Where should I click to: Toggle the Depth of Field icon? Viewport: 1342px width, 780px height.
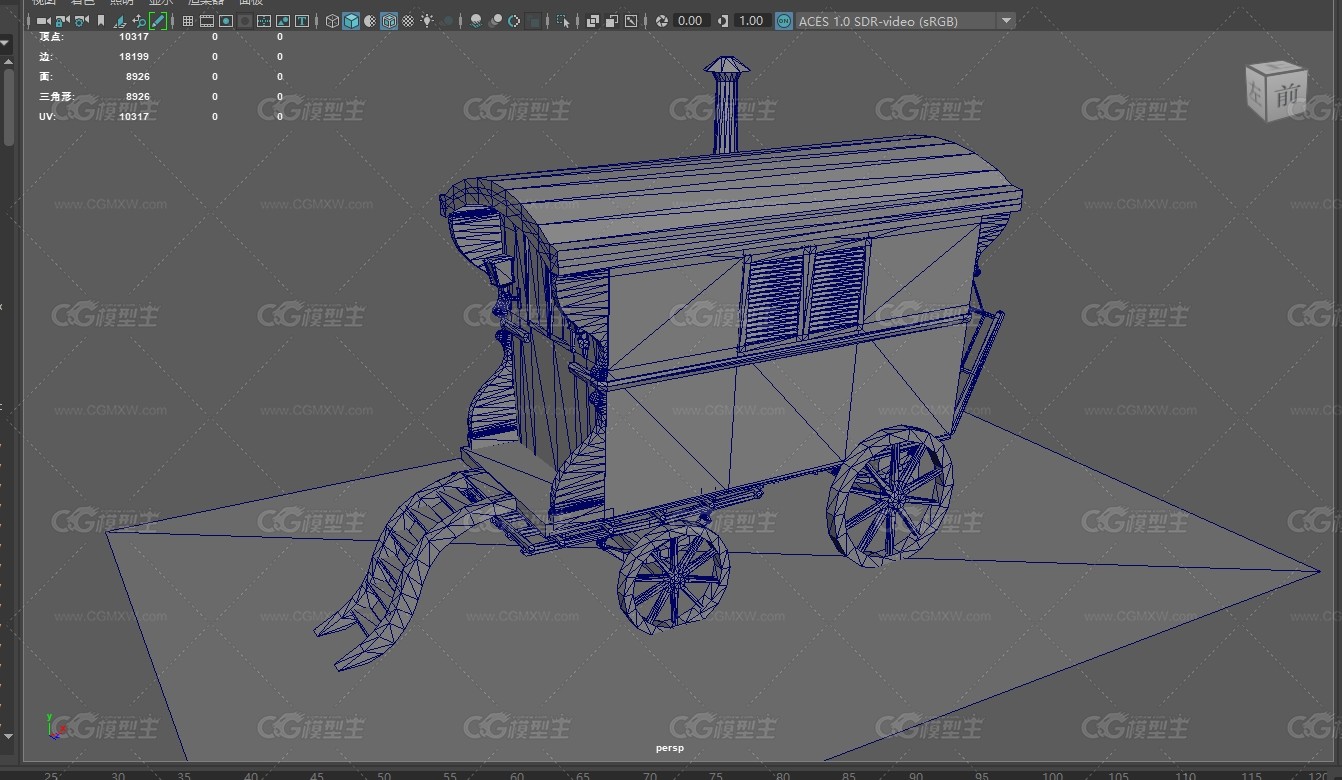point(534,21)
